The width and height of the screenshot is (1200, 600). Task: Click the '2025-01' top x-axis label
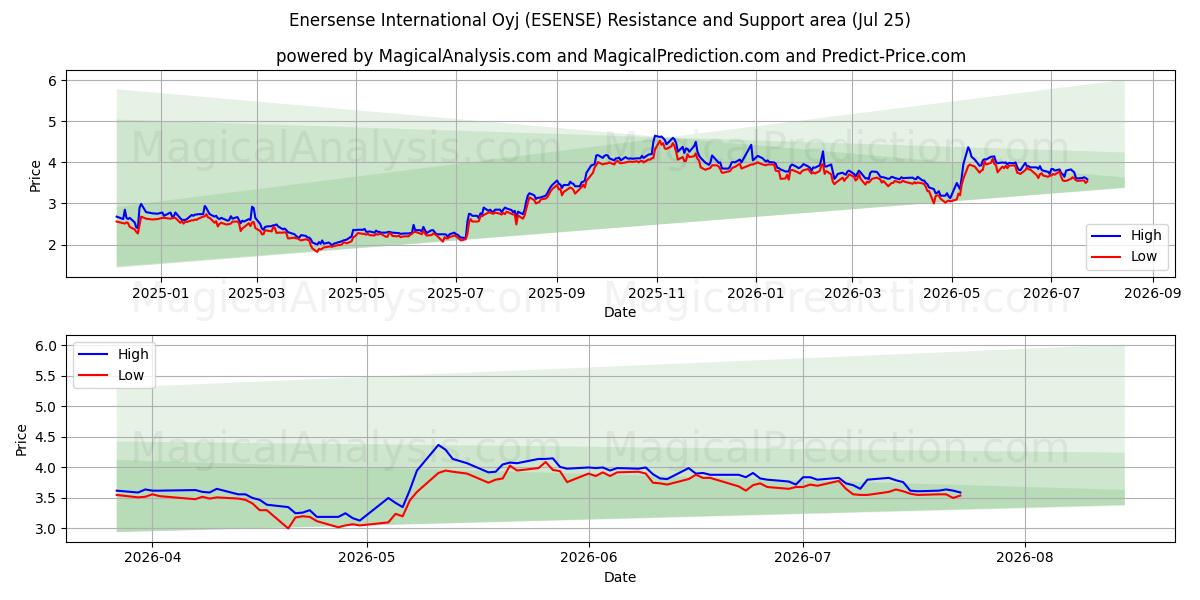click(160, 294)
